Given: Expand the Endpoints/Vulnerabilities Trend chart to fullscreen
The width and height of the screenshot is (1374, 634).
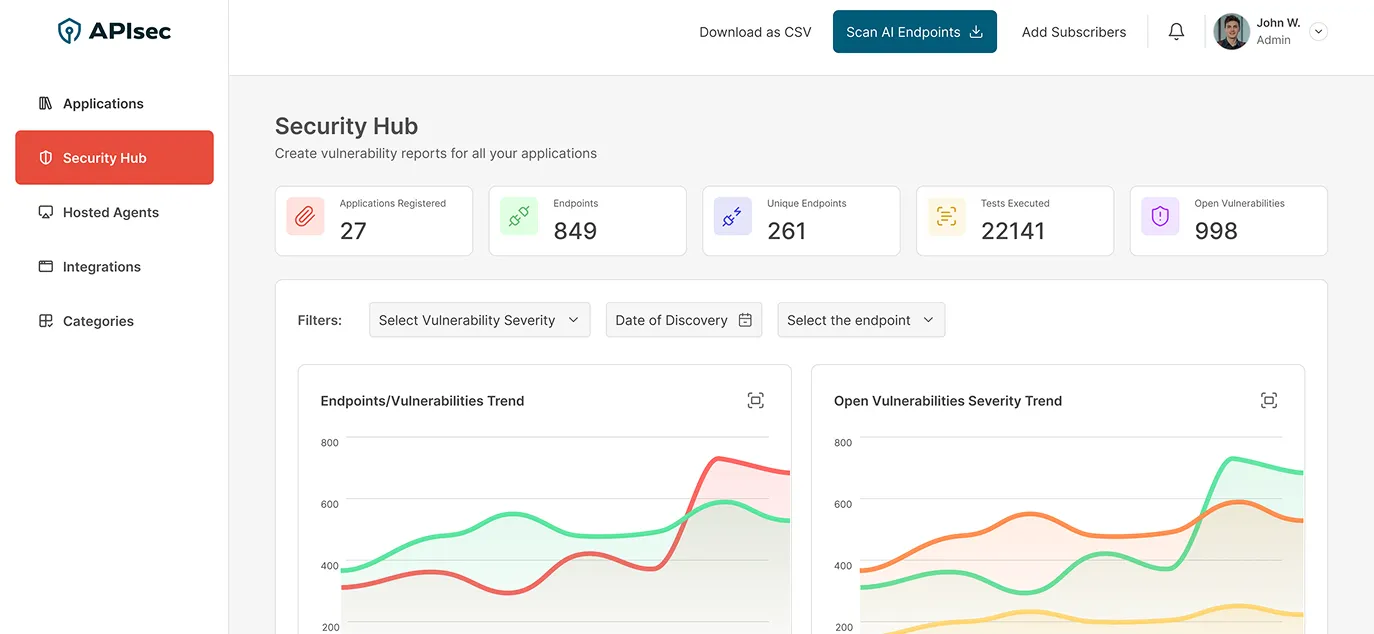Looking at the screenshot, I should 755,399.
